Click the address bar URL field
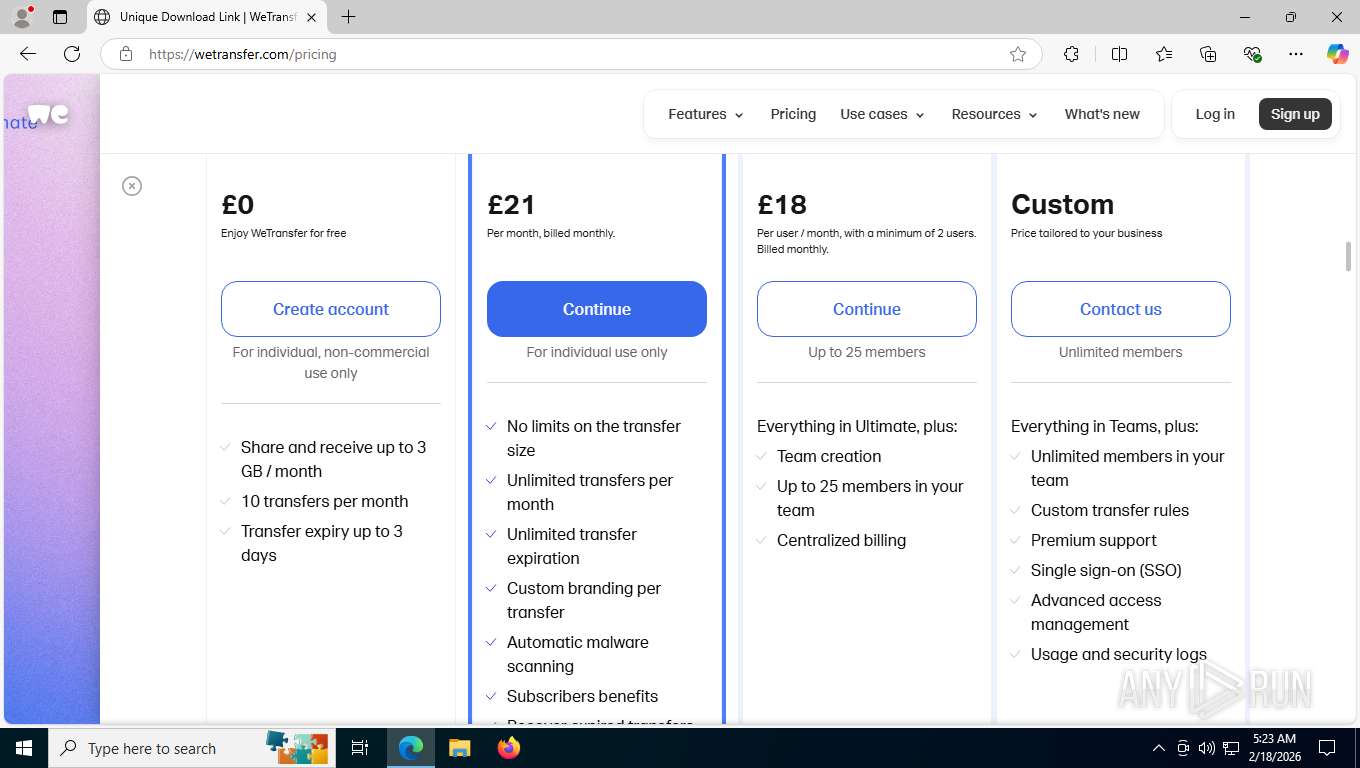 pos(570,54)
